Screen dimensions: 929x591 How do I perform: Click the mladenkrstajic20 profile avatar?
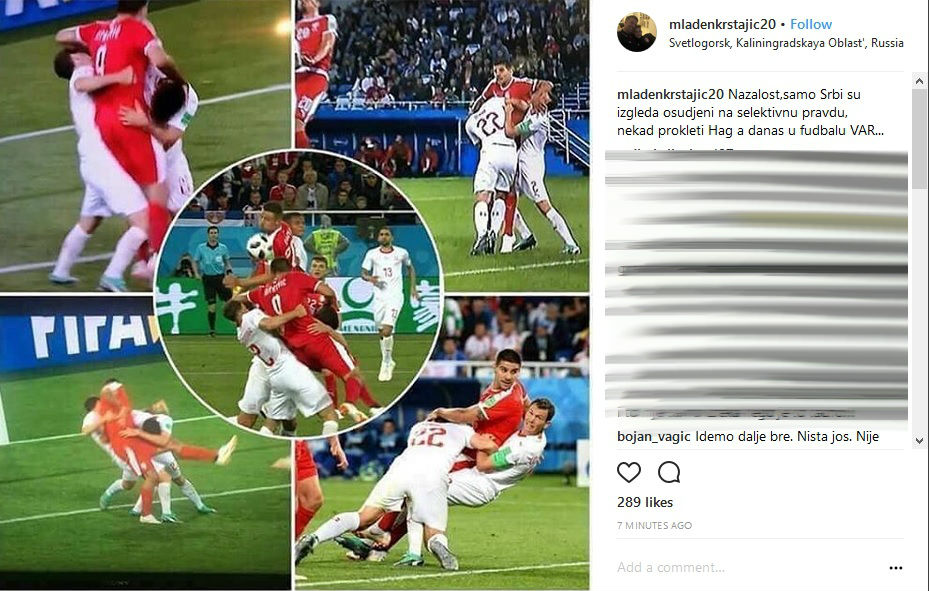(x=636, y=32)
